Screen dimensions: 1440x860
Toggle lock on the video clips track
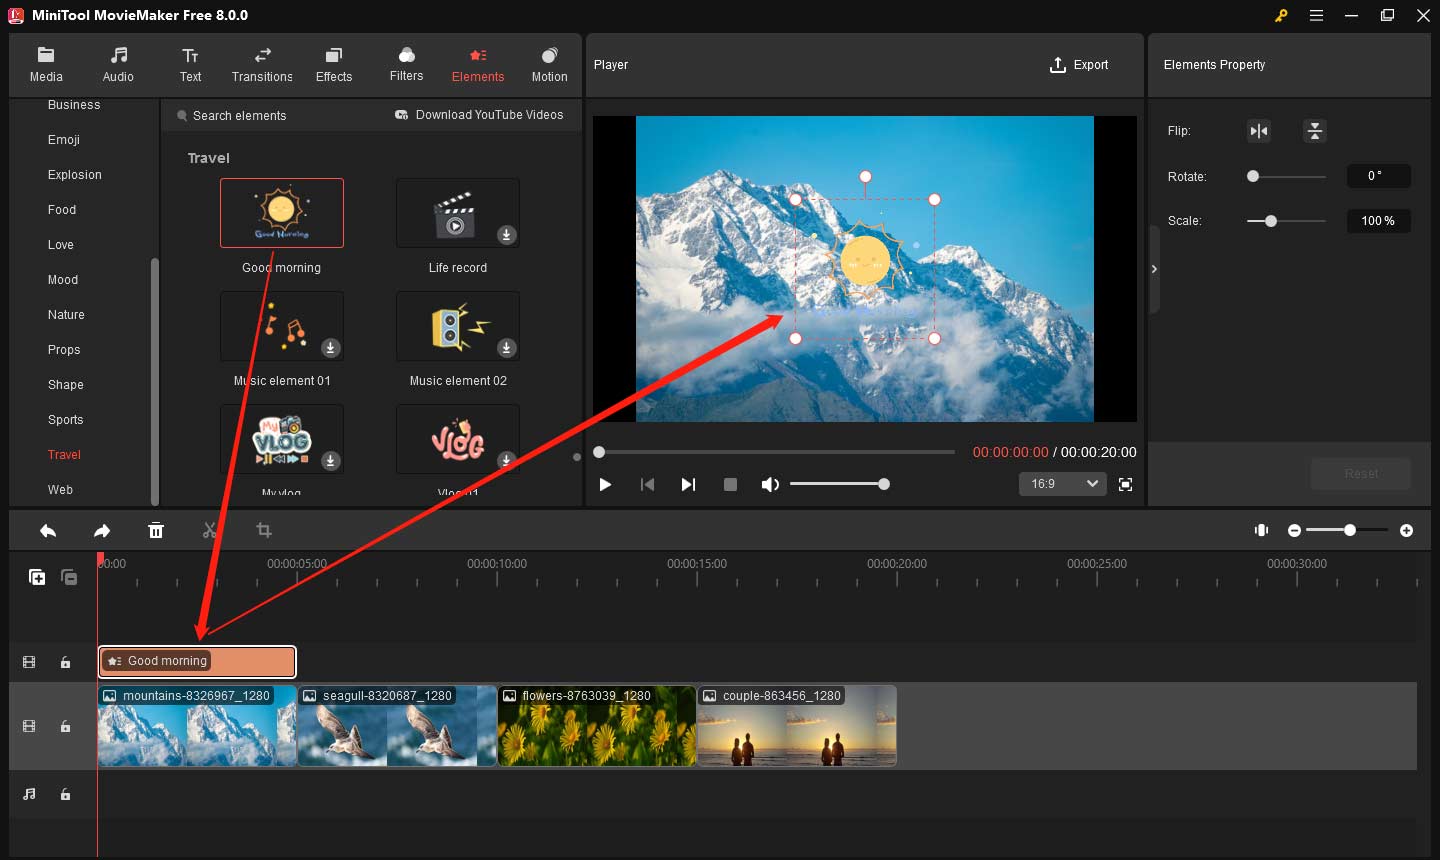65,727
